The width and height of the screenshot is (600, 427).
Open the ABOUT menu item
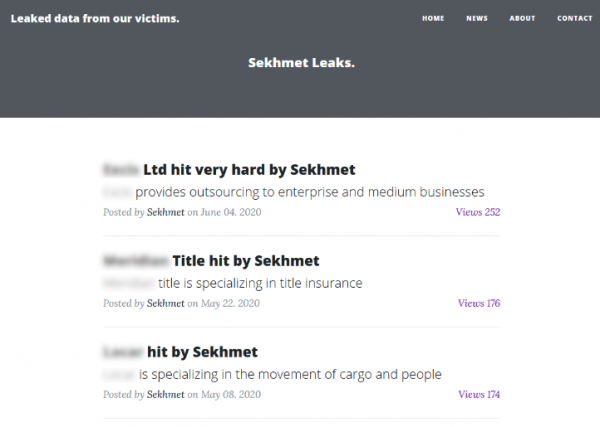point(522,18)
